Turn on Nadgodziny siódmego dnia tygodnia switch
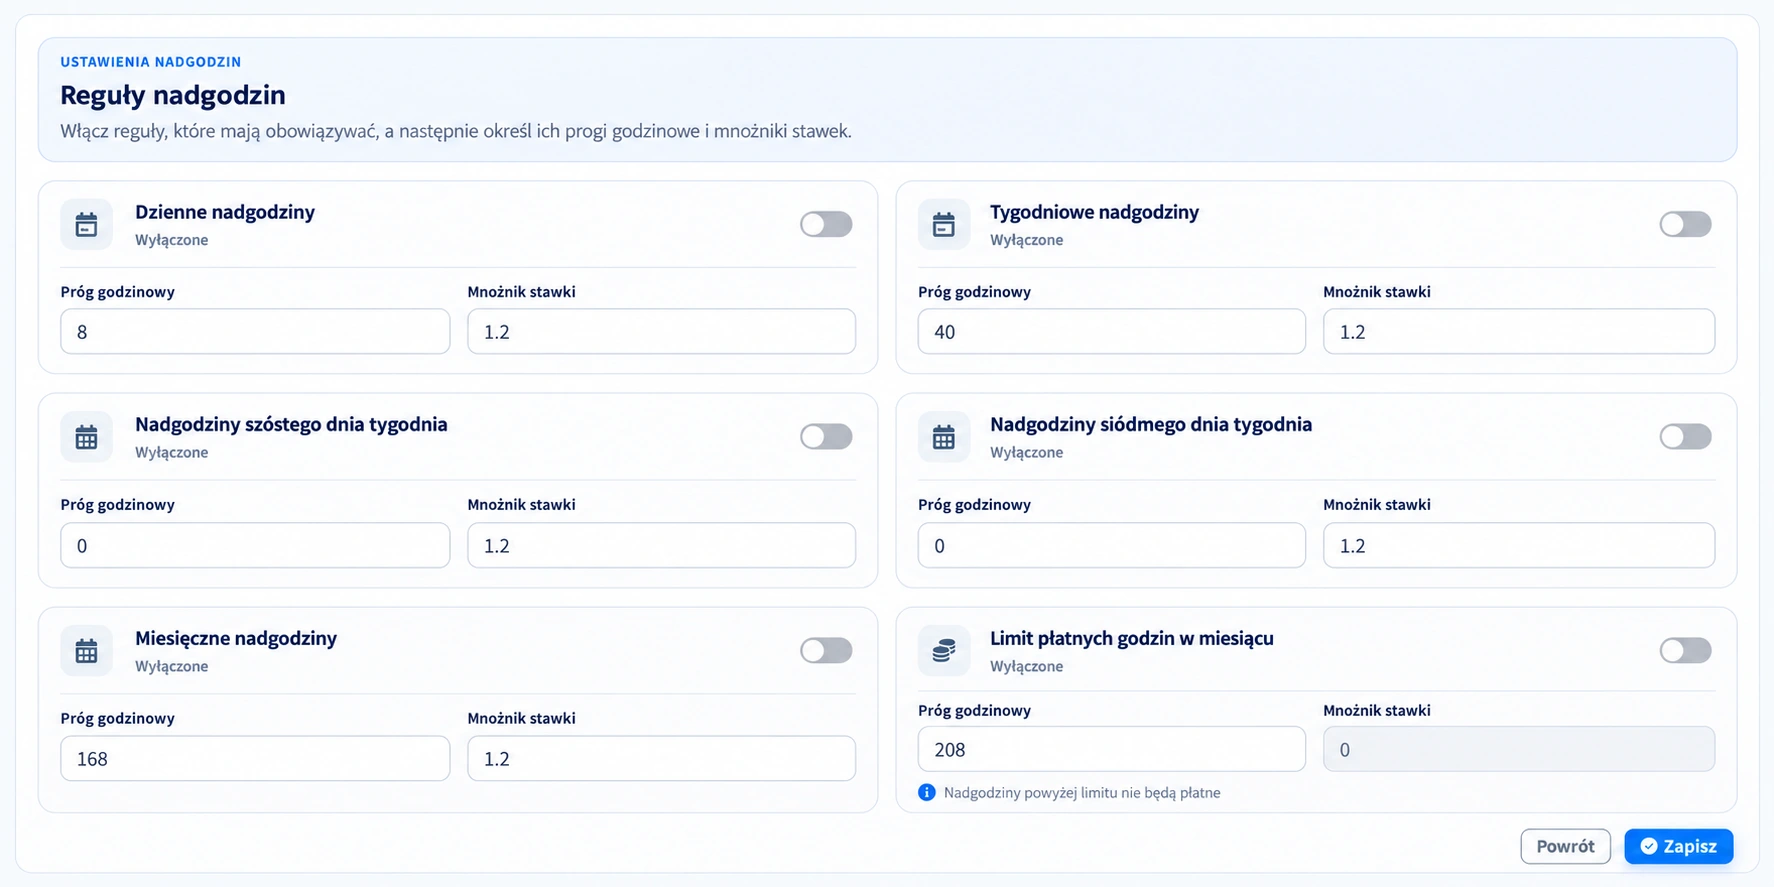The image size is (1774, 887). point(1685,437)
